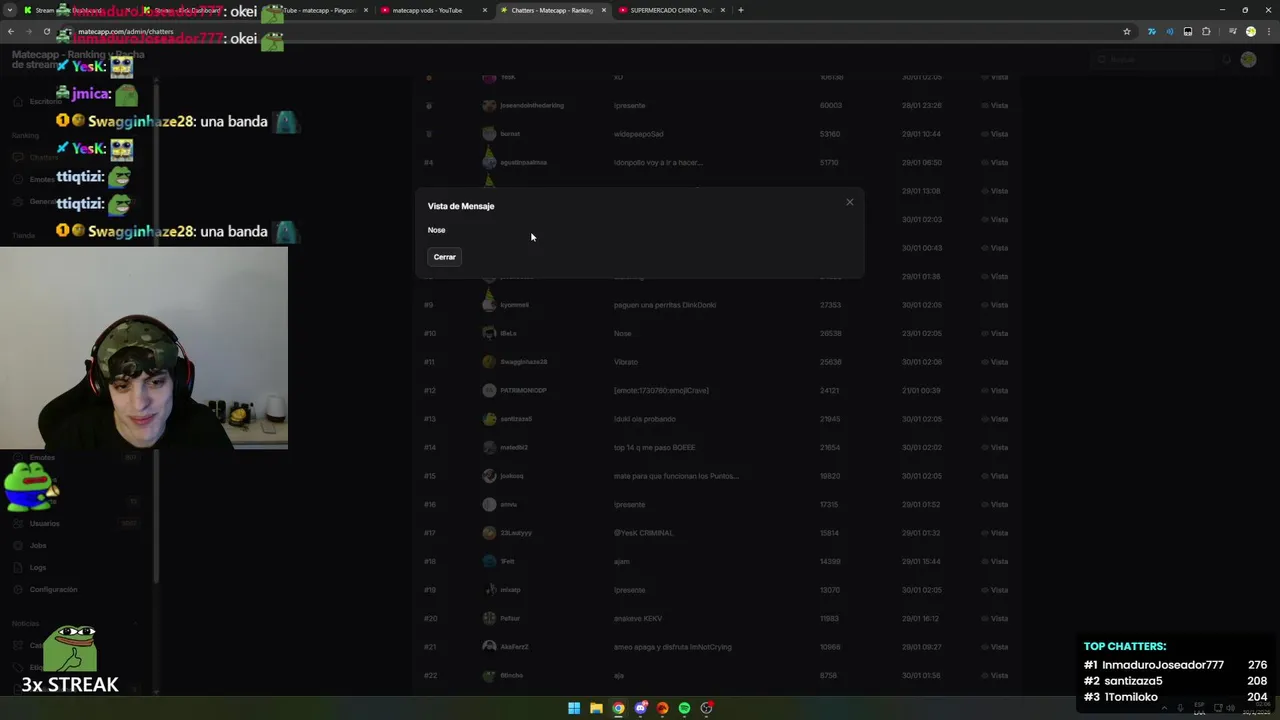Click username santizaza5 in row 13
This screenshot has height=720, width=1280.
(516, 419)
